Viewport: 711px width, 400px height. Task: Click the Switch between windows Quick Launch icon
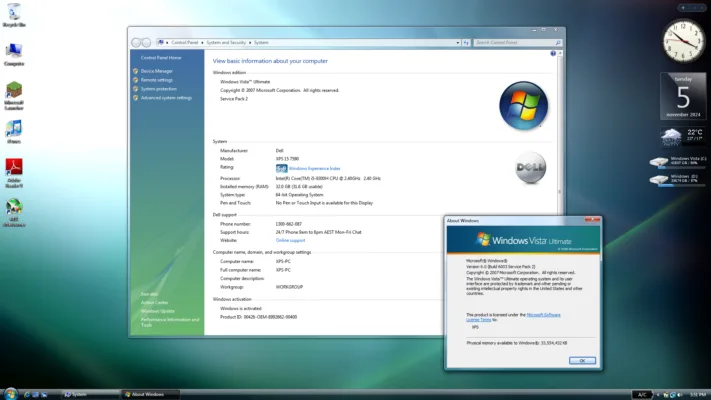pos(44,395)
